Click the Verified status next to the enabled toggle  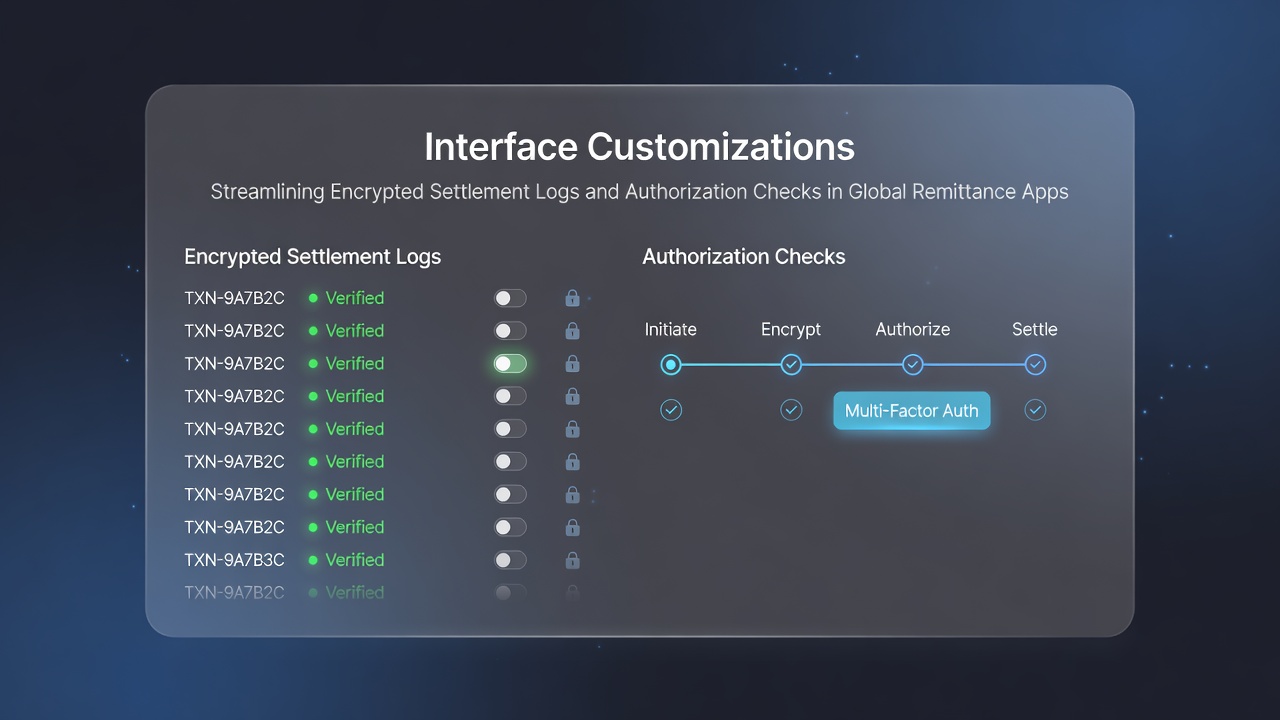(x=355, y=363)
